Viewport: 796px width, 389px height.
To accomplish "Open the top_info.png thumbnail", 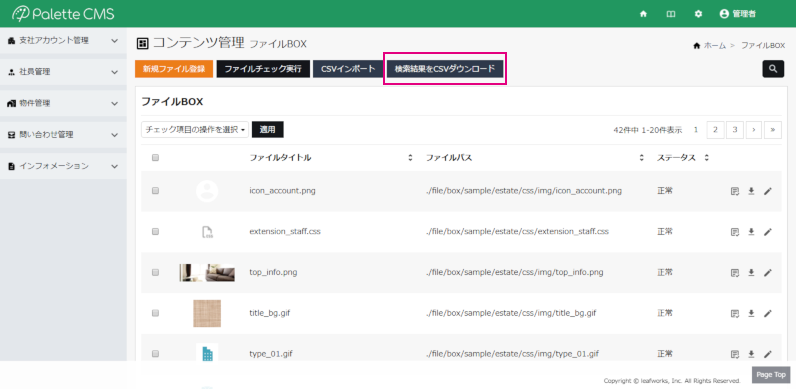I will click(x=207, y=273).
